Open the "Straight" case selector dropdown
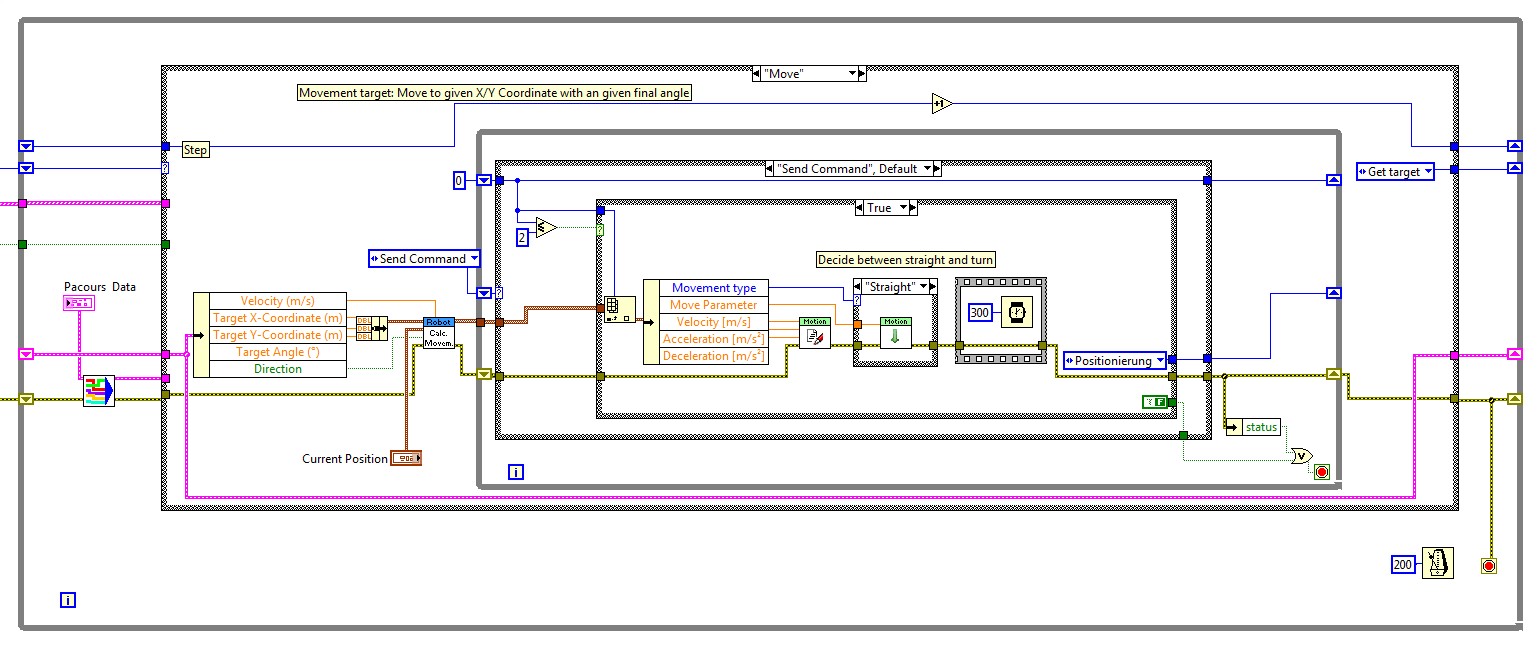This screenshot has width=1539, height=648. tap(924, 286)
